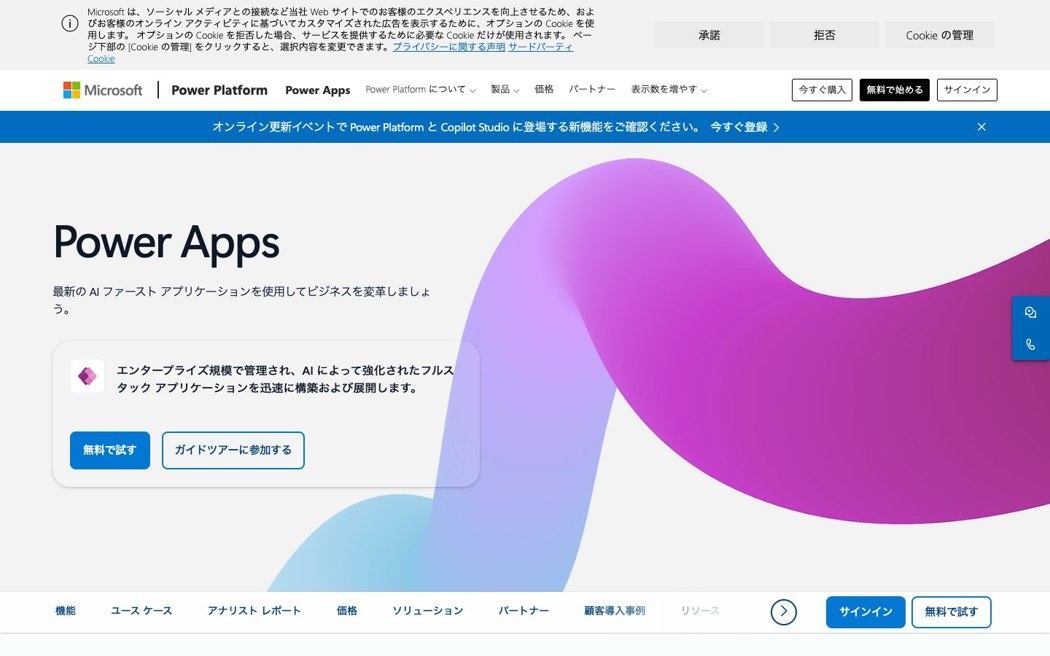1050x656 pixels.
Task: Click Power Apps header link
Action: pos(317,90)
